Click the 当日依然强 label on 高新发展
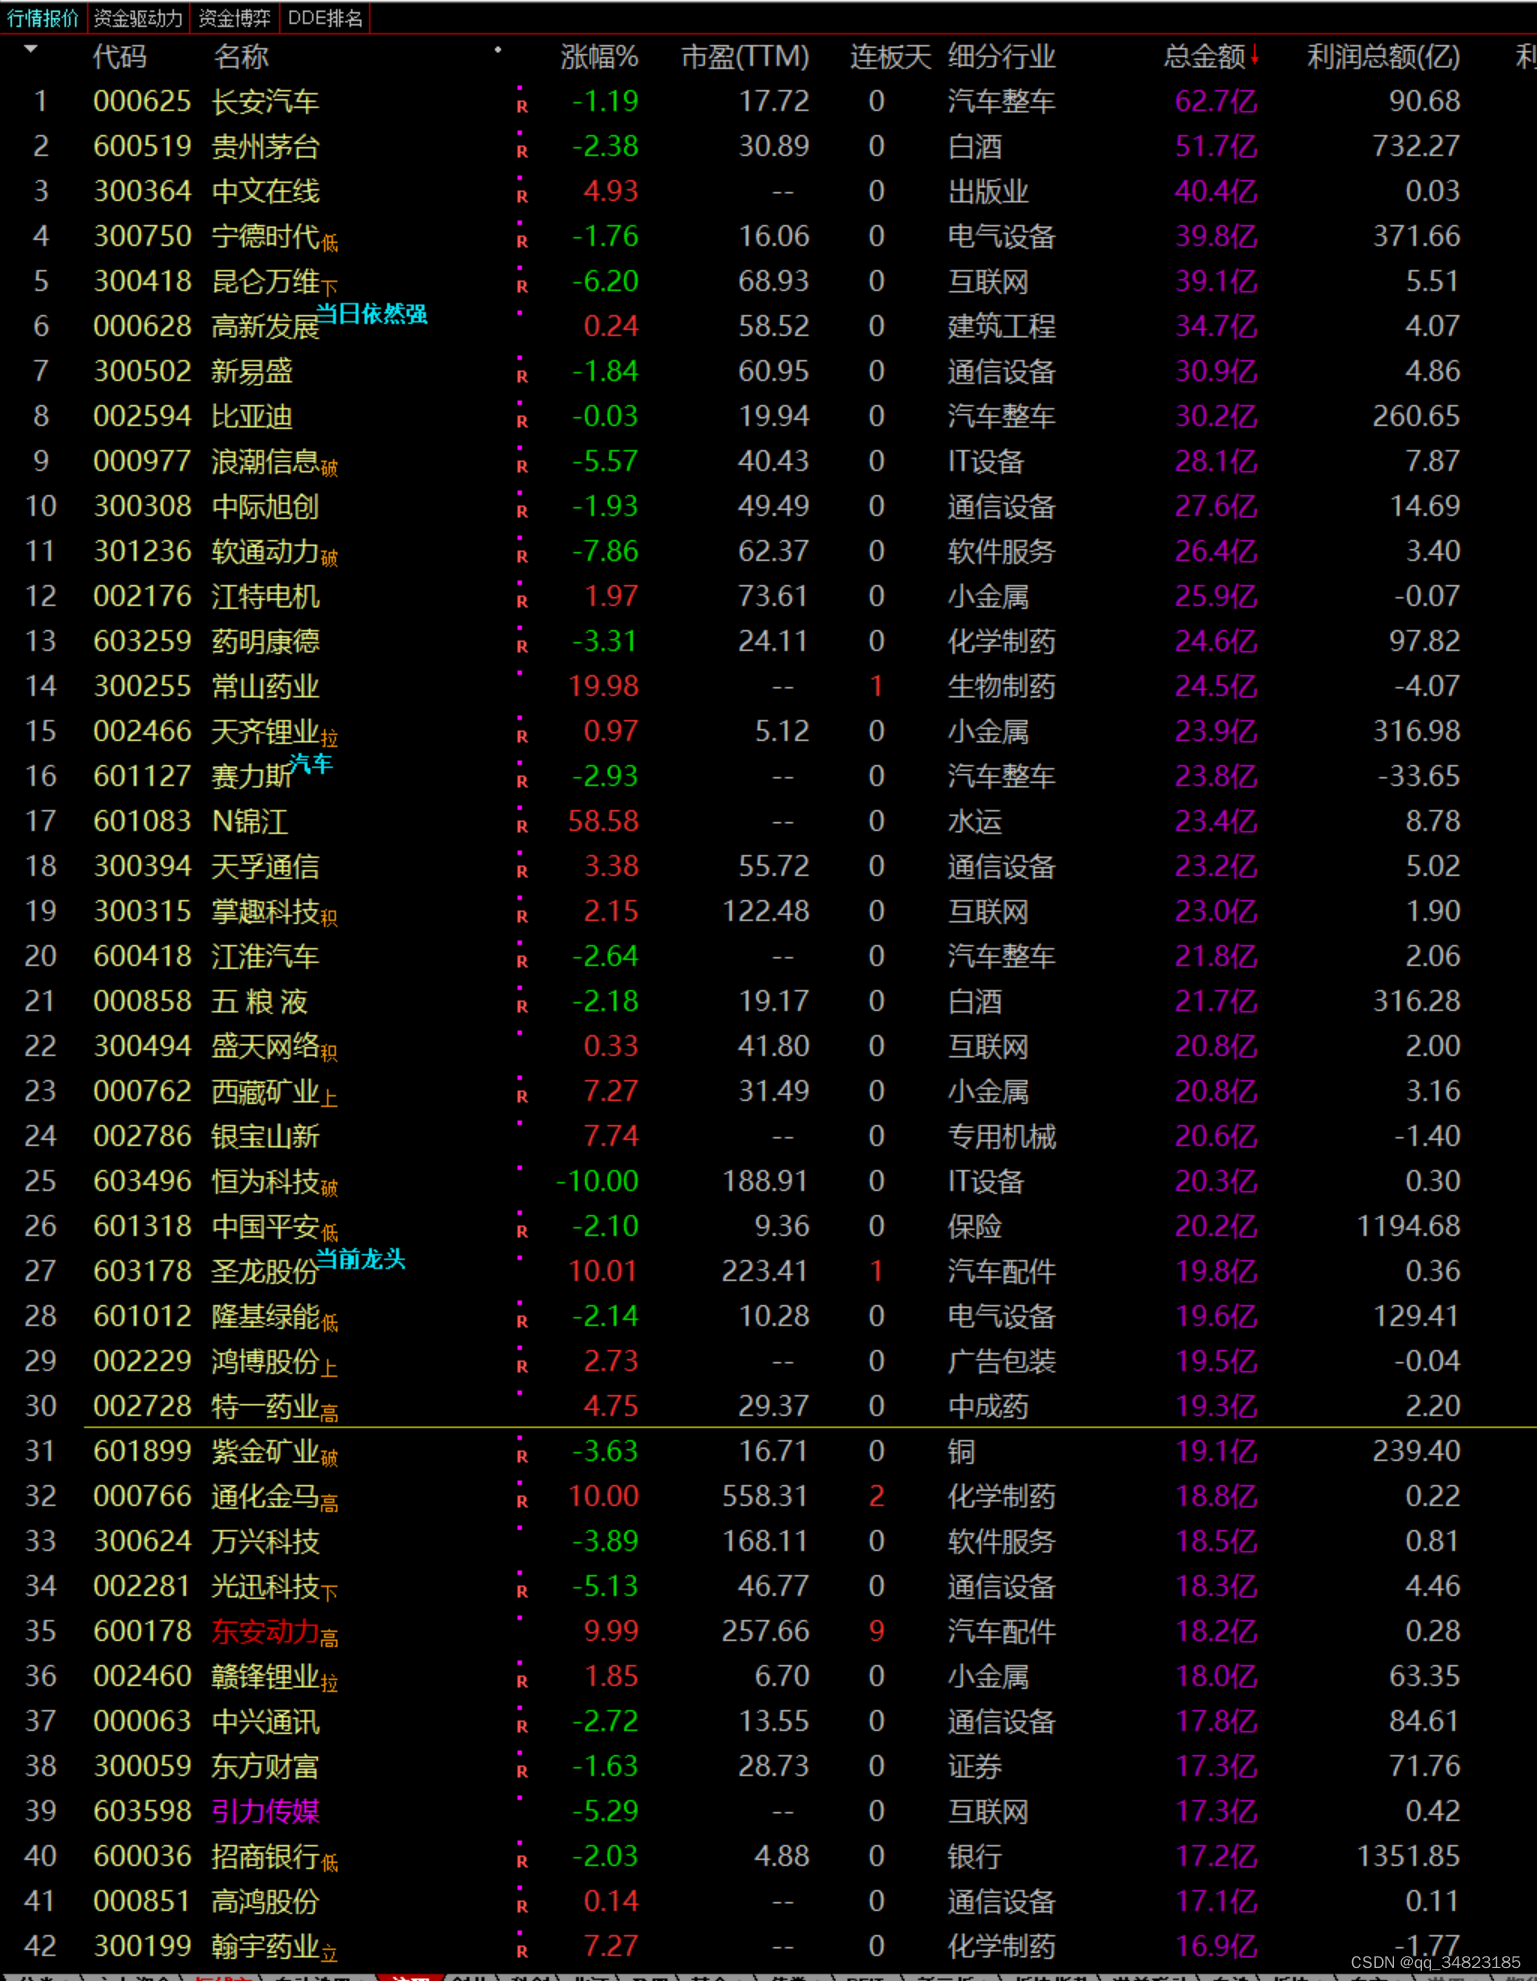This screenshot has height=1981, width=1537. point(372,314)
